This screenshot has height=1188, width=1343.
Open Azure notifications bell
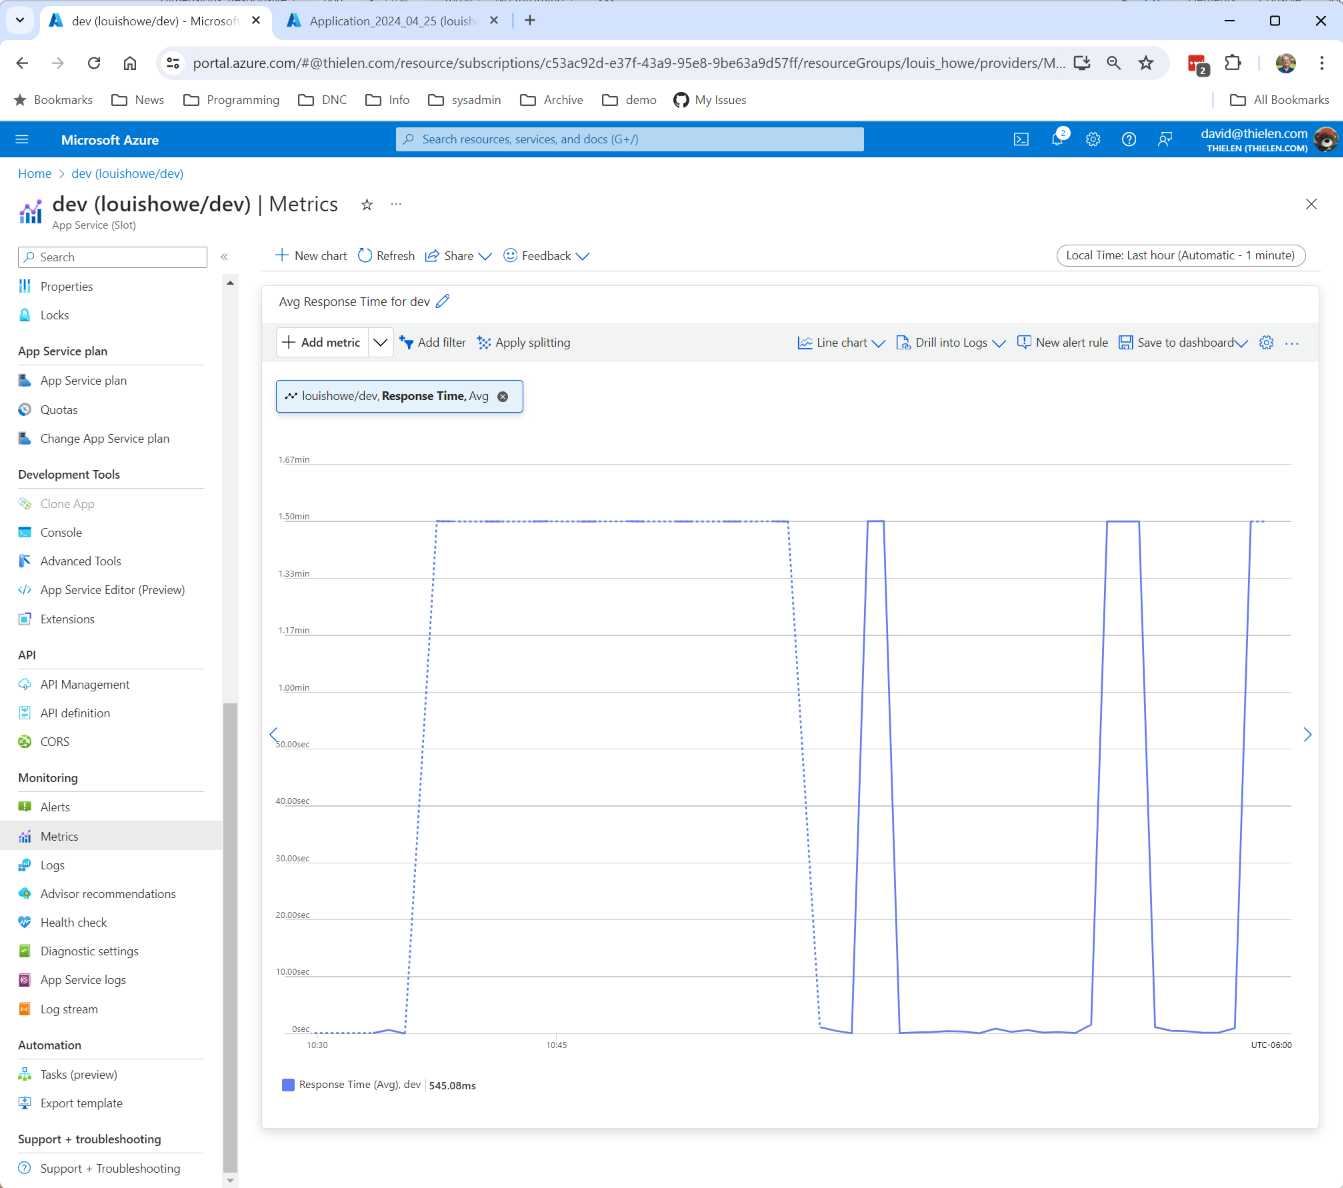pos(1057,139)
